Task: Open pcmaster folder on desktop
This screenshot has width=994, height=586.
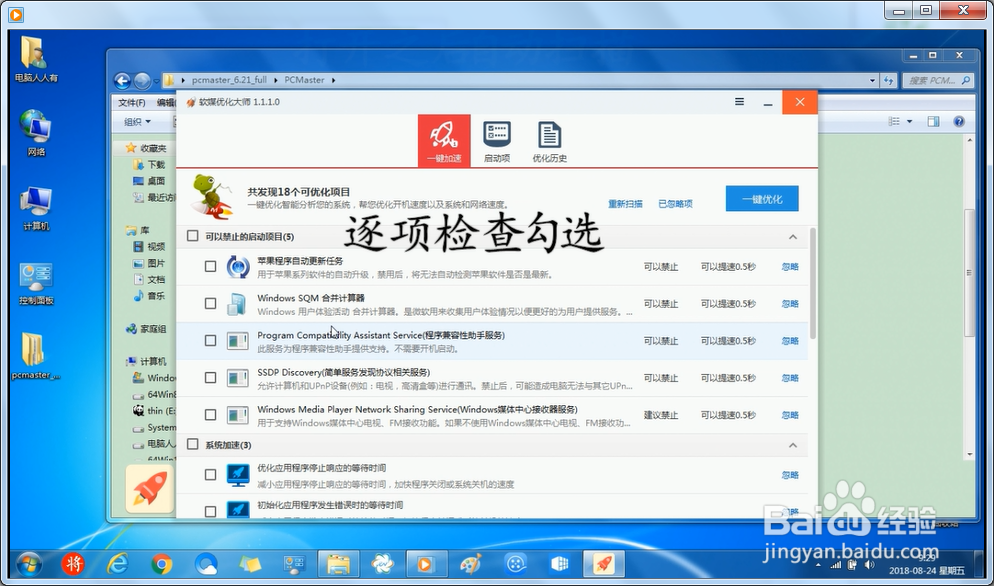Action: pyautogui.click(x=36, y=356)
